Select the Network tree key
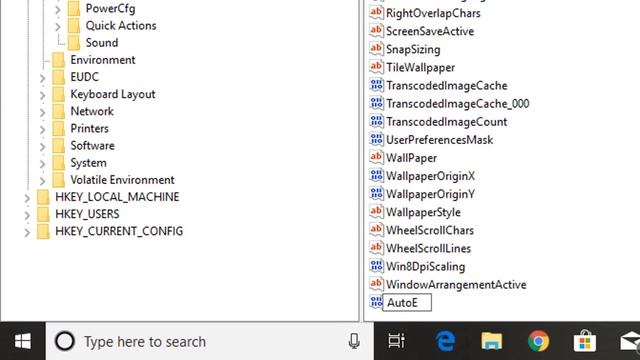 click(x=92, y=111)
